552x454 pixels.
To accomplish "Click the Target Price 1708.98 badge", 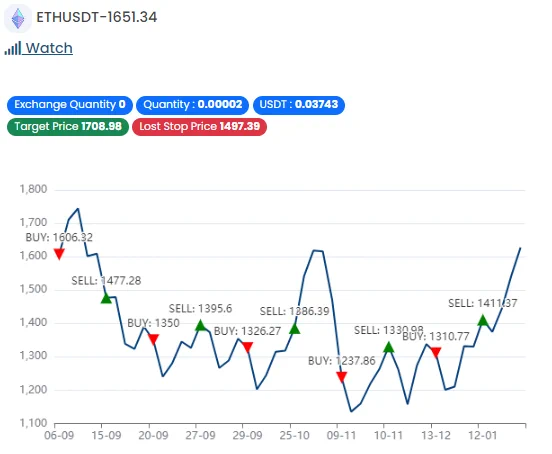I will point(68,127).
